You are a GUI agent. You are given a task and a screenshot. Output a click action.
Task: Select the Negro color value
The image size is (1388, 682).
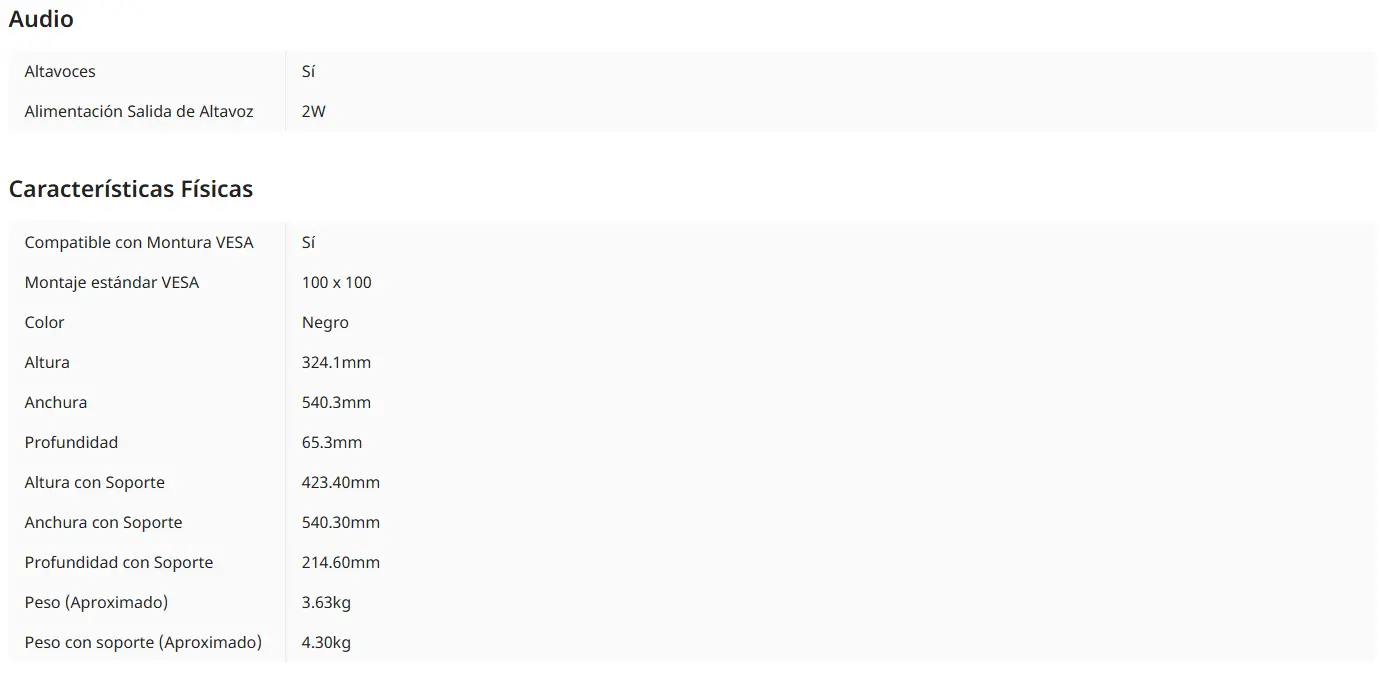[x=325, y=323]
